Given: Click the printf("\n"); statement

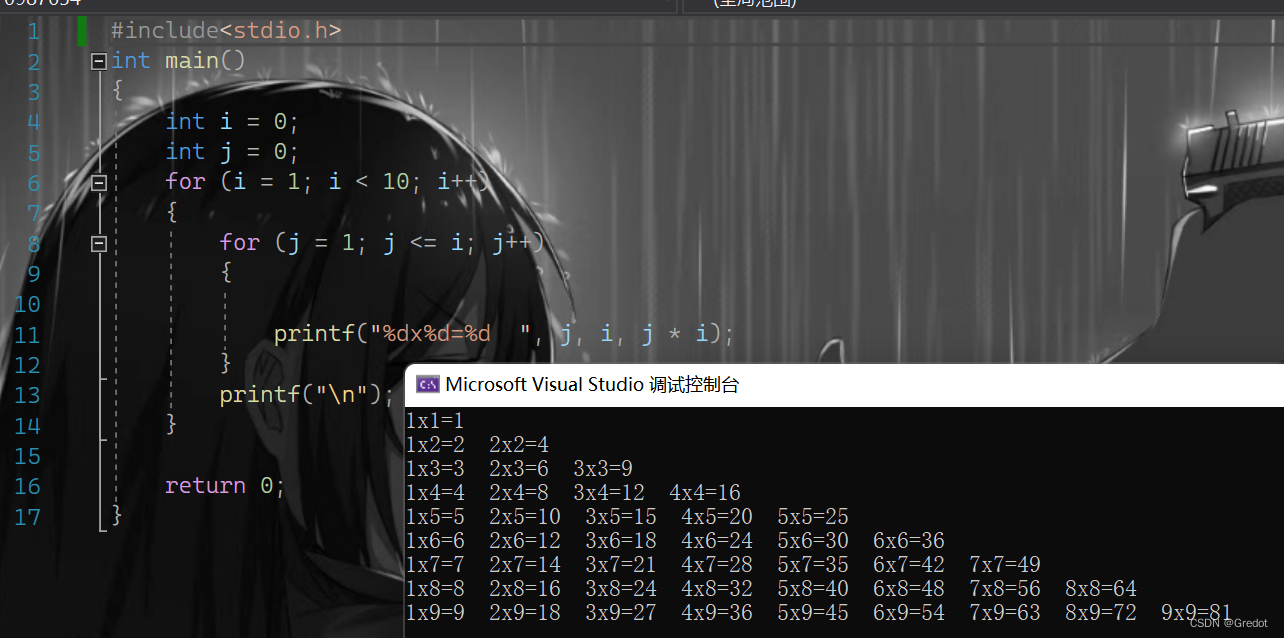Looking at the screenshot, I should pyautogui.click(x=307, y=395).
